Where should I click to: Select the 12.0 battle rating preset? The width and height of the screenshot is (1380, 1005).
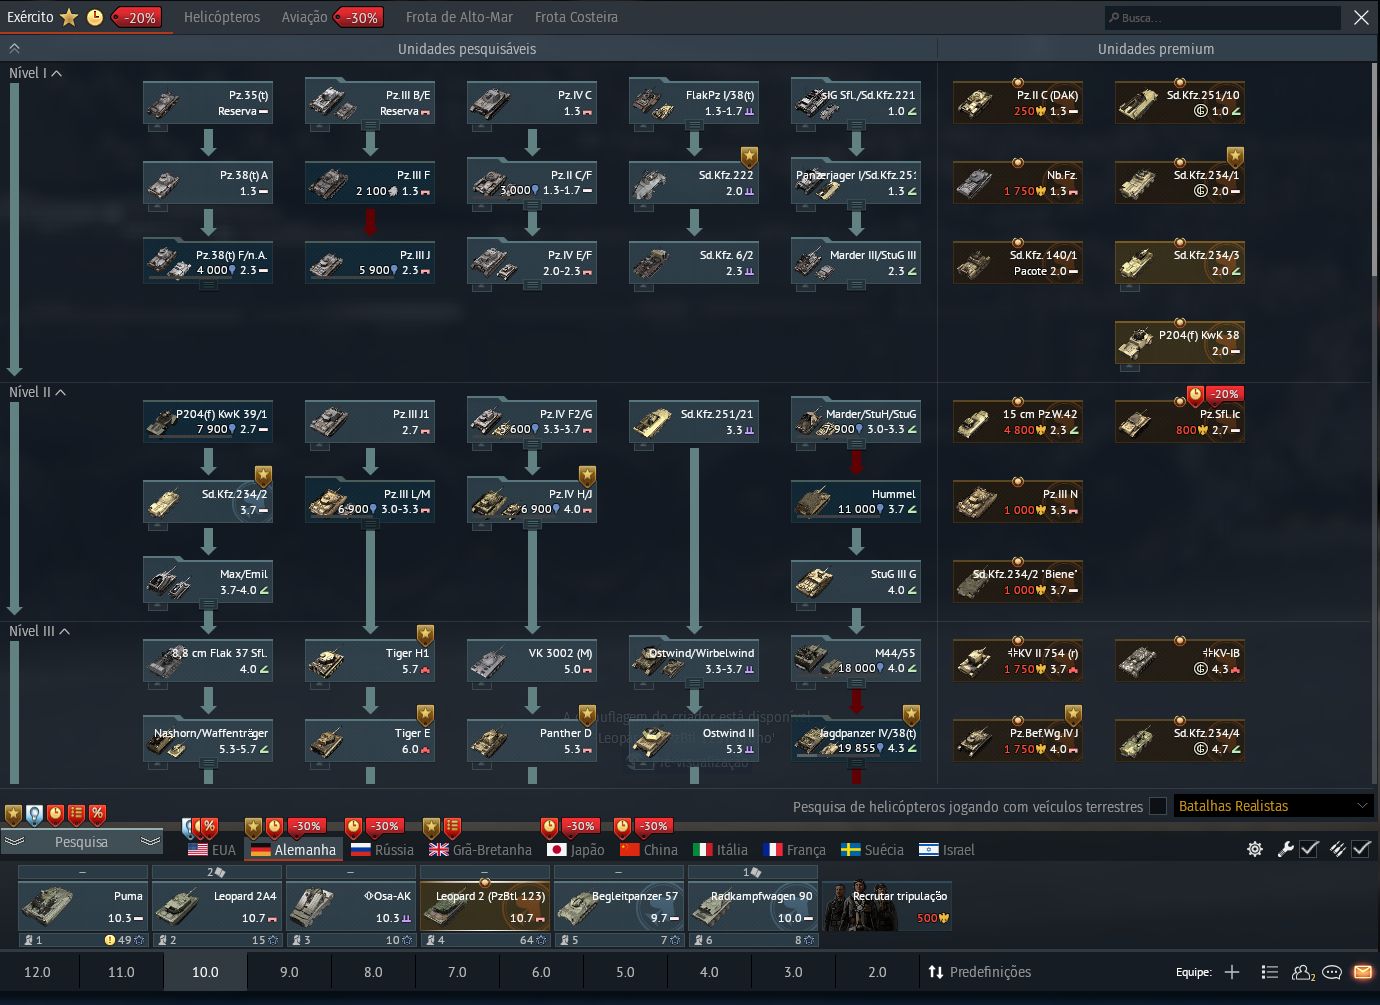pos(37,972)
